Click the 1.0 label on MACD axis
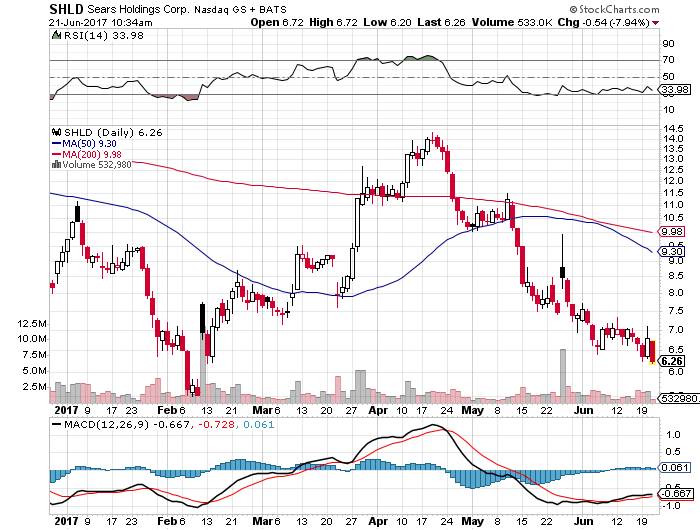The width and height of the screenshot is (700, 530). pyautogui.click(x=673, y=434)
